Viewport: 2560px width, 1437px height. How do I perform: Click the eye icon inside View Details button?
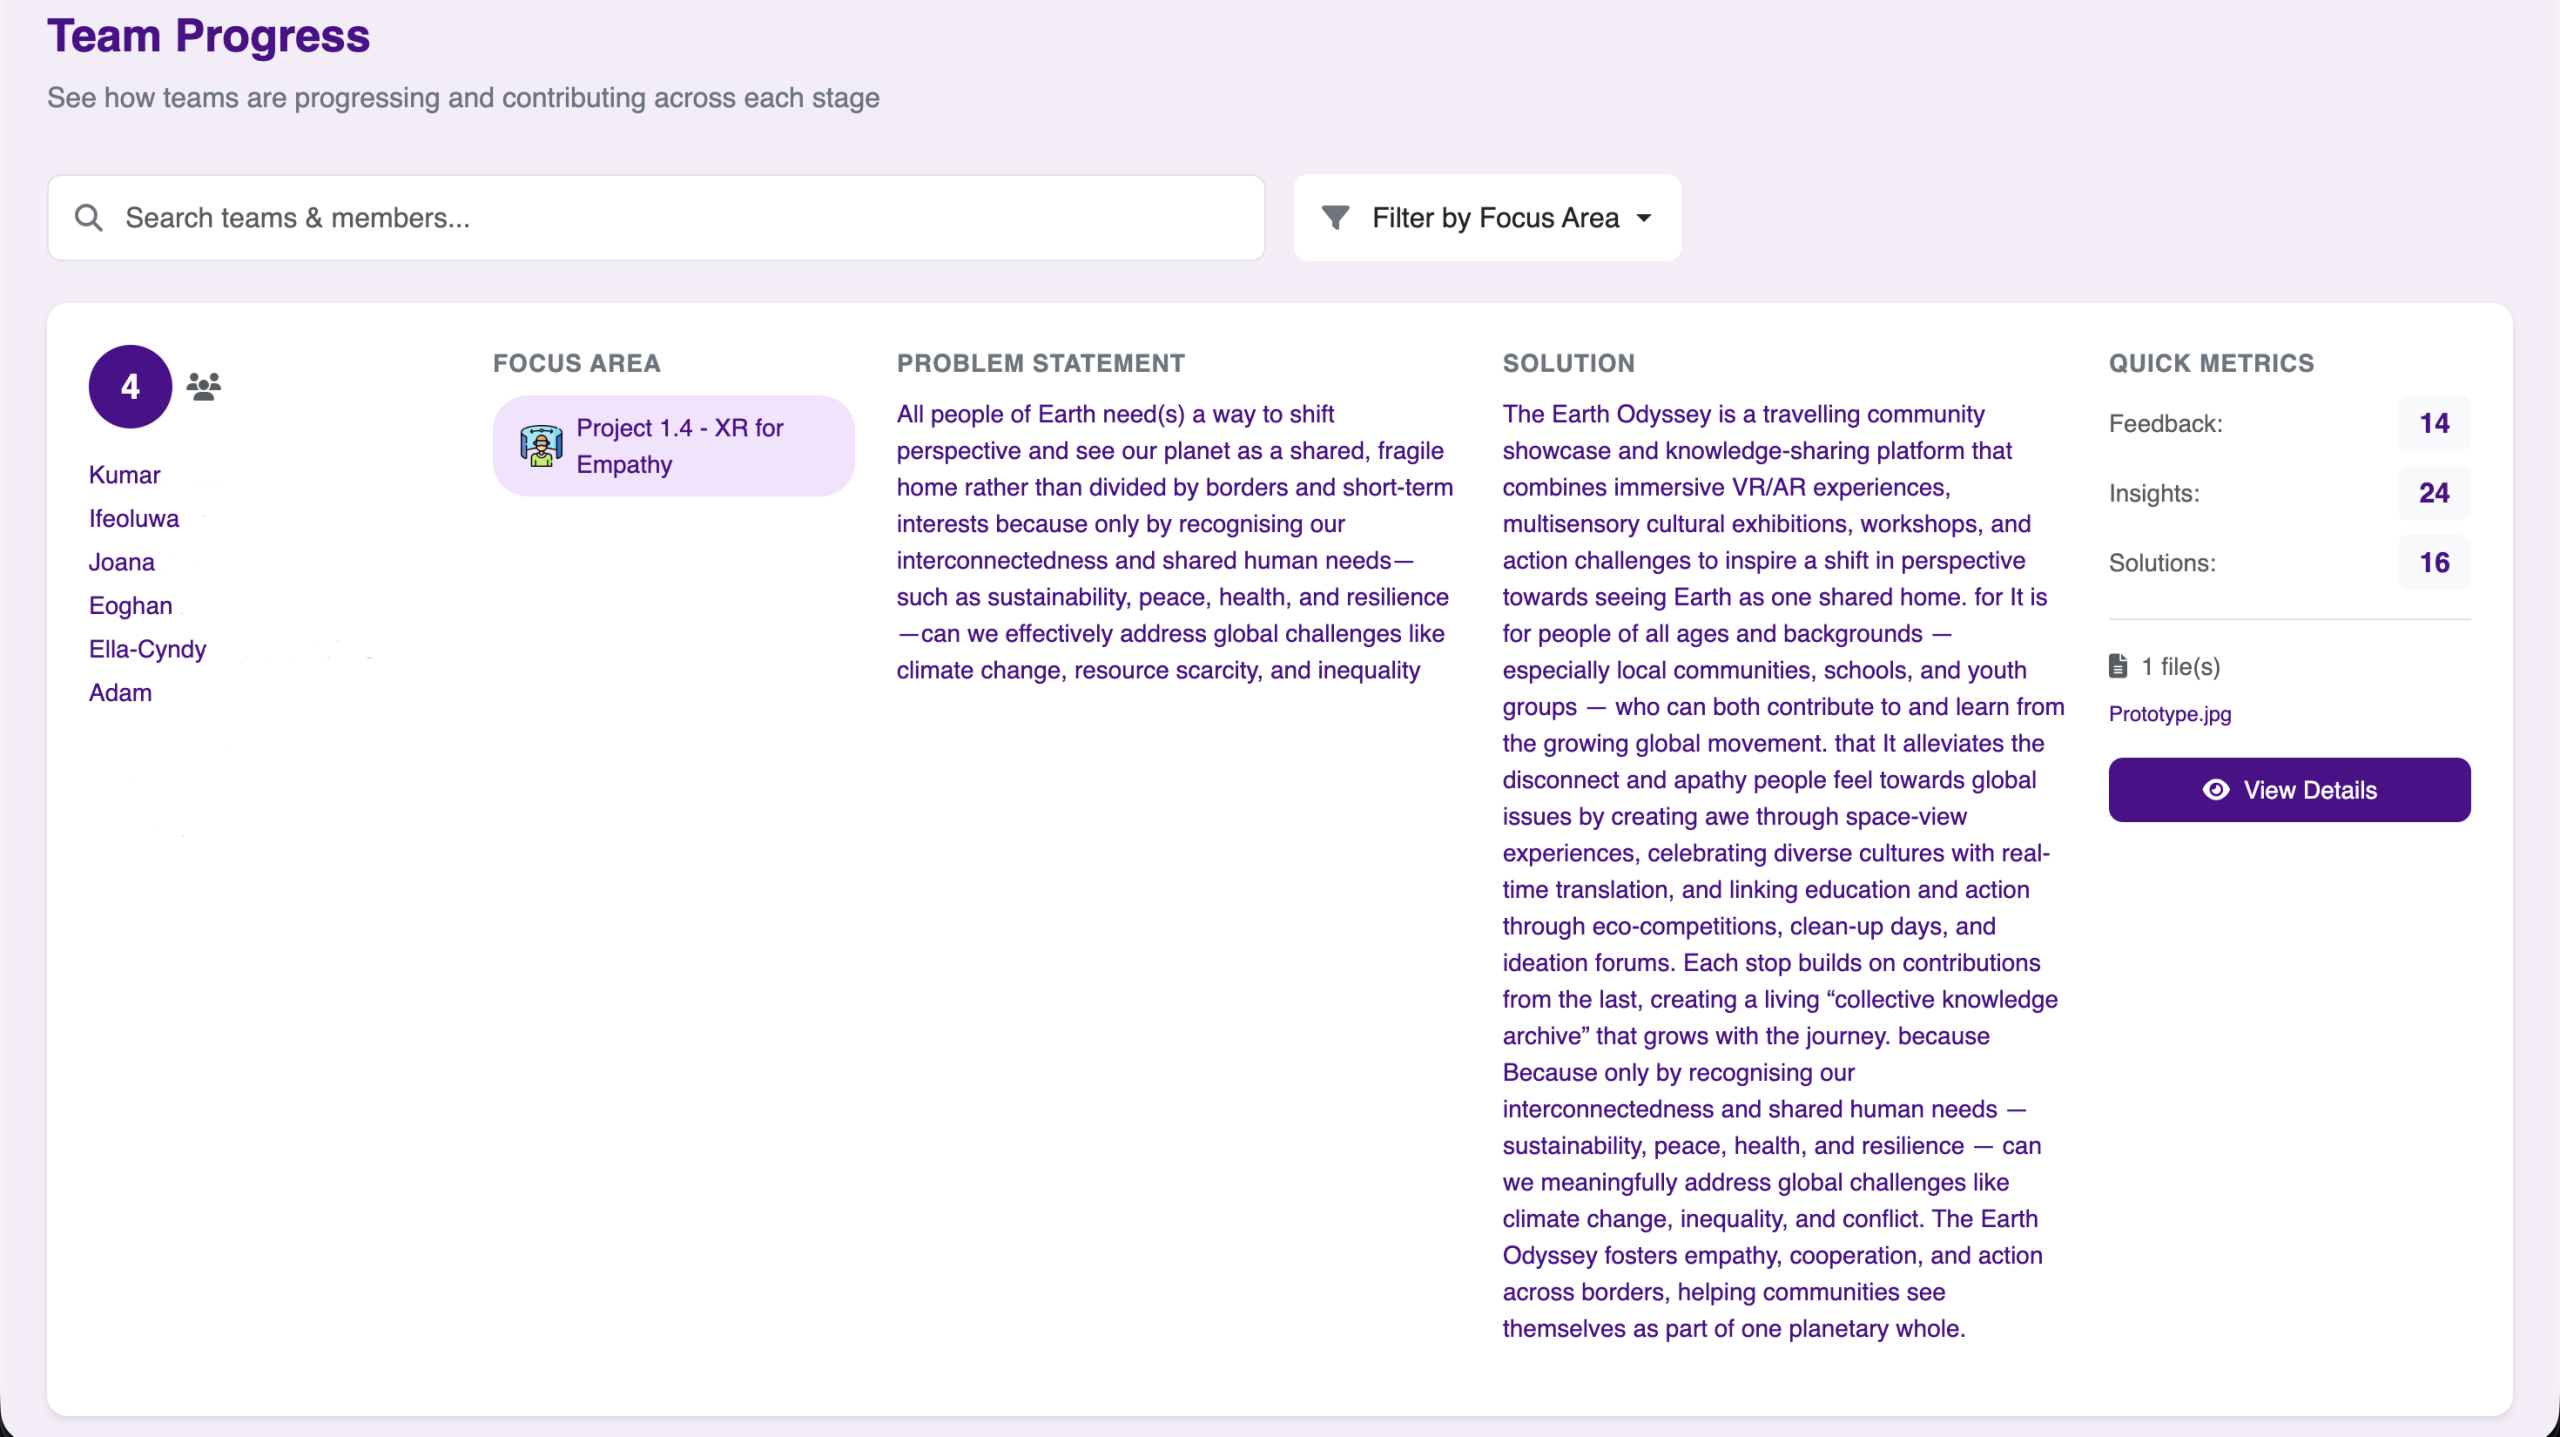pos(2216,789)
